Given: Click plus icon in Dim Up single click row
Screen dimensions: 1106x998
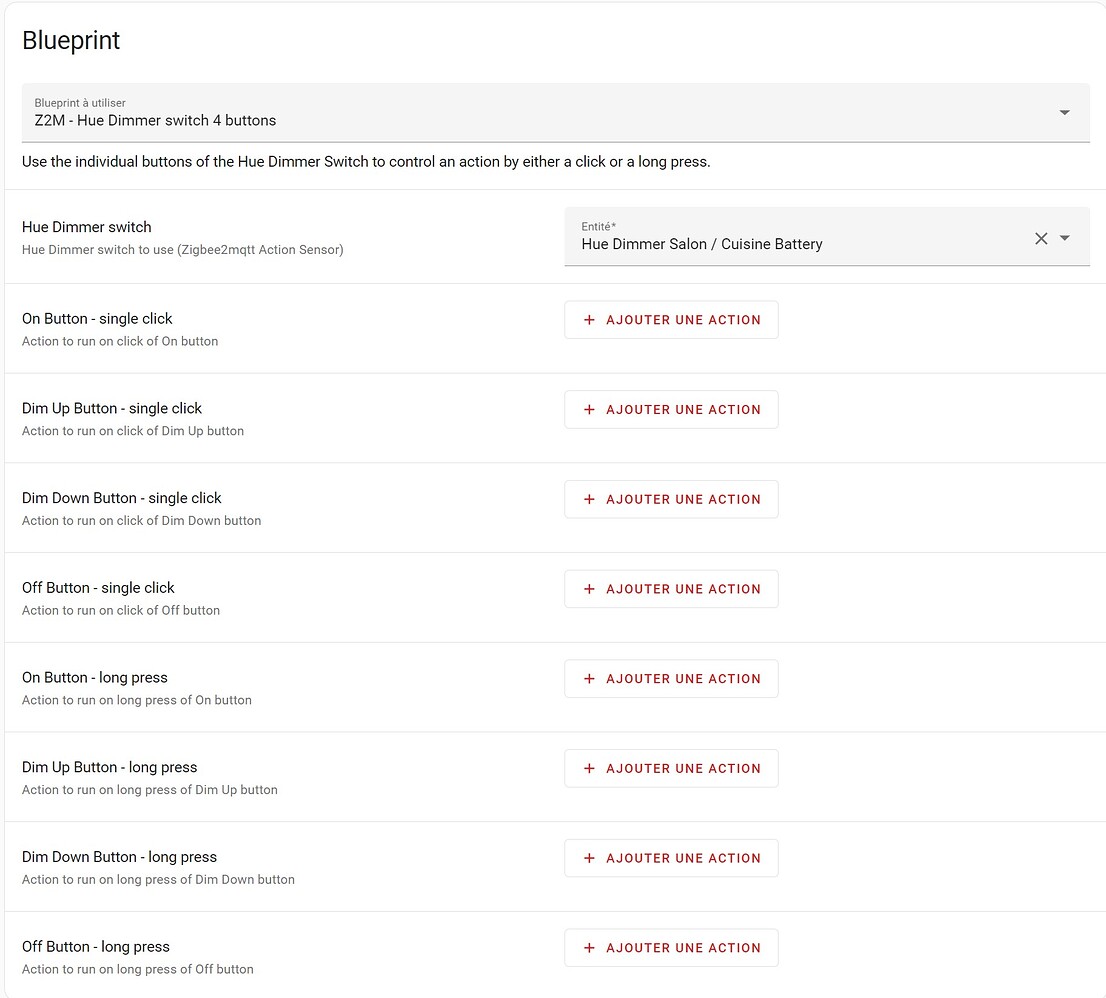Looking at the screenshot, I should click(589, 410).
